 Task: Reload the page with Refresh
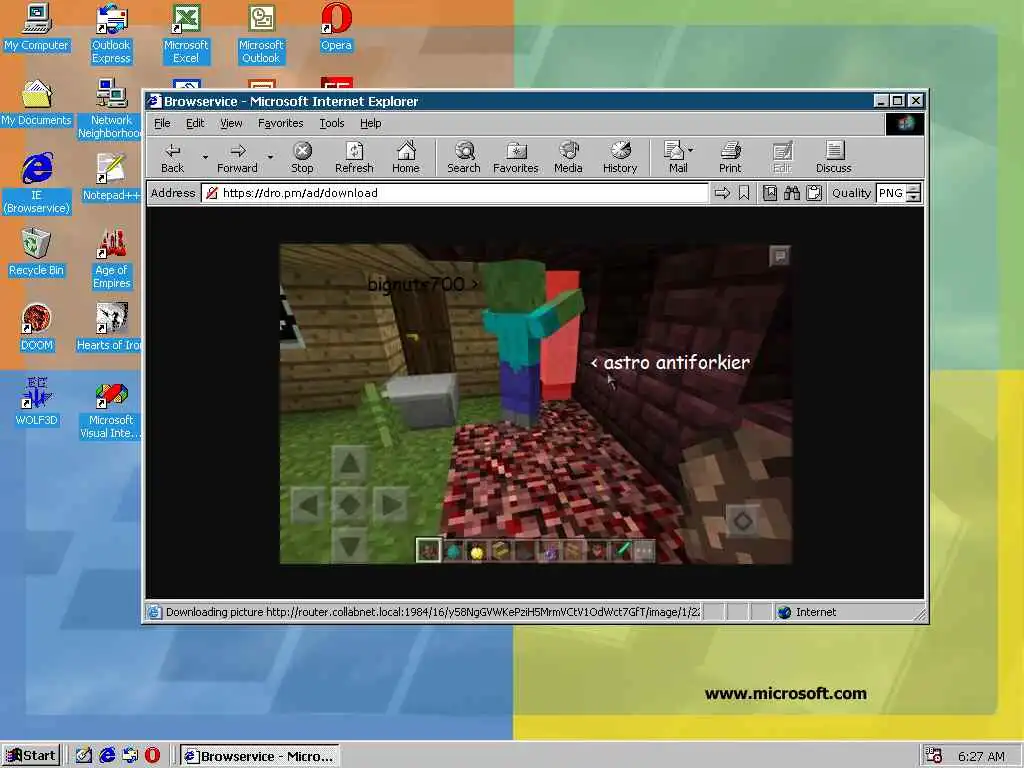point(354,157)
